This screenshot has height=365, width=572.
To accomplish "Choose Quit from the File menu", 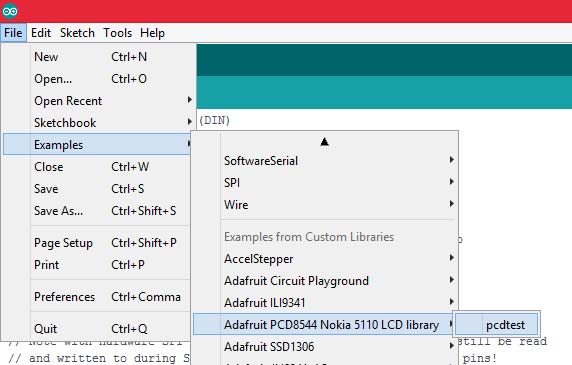I will [97, 329].
